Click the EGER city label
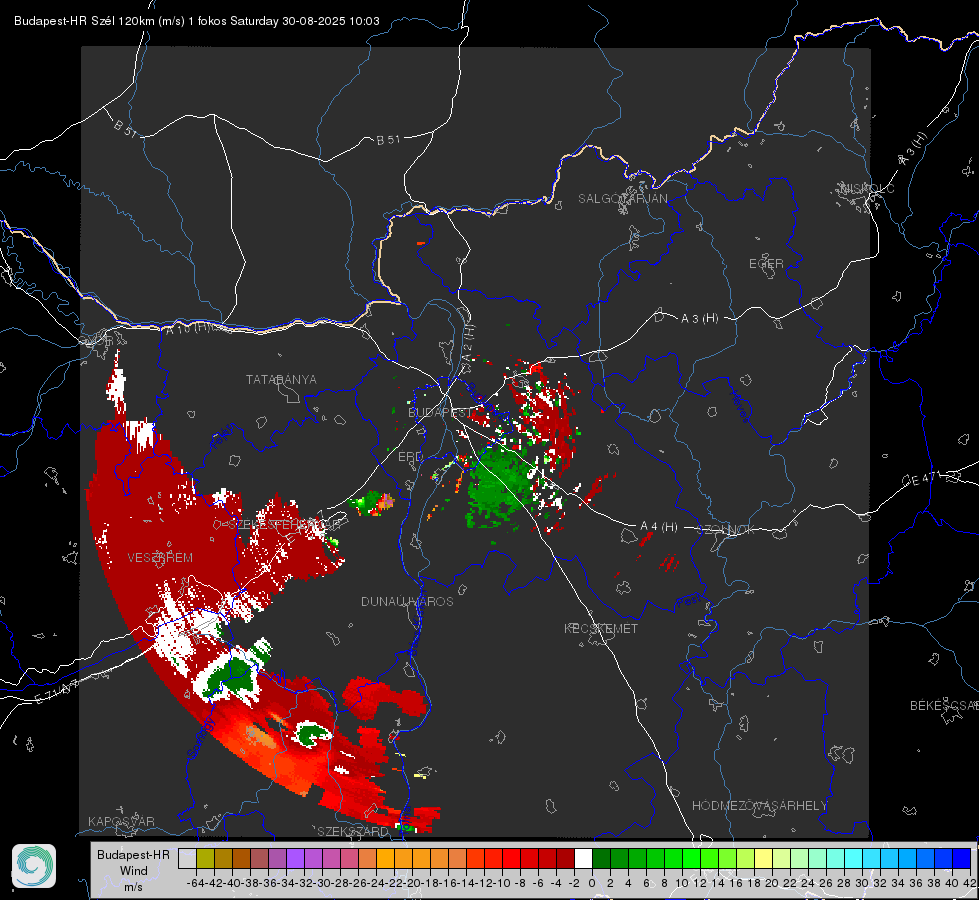Viewport: 979px width, 900px height. (766, 264)
